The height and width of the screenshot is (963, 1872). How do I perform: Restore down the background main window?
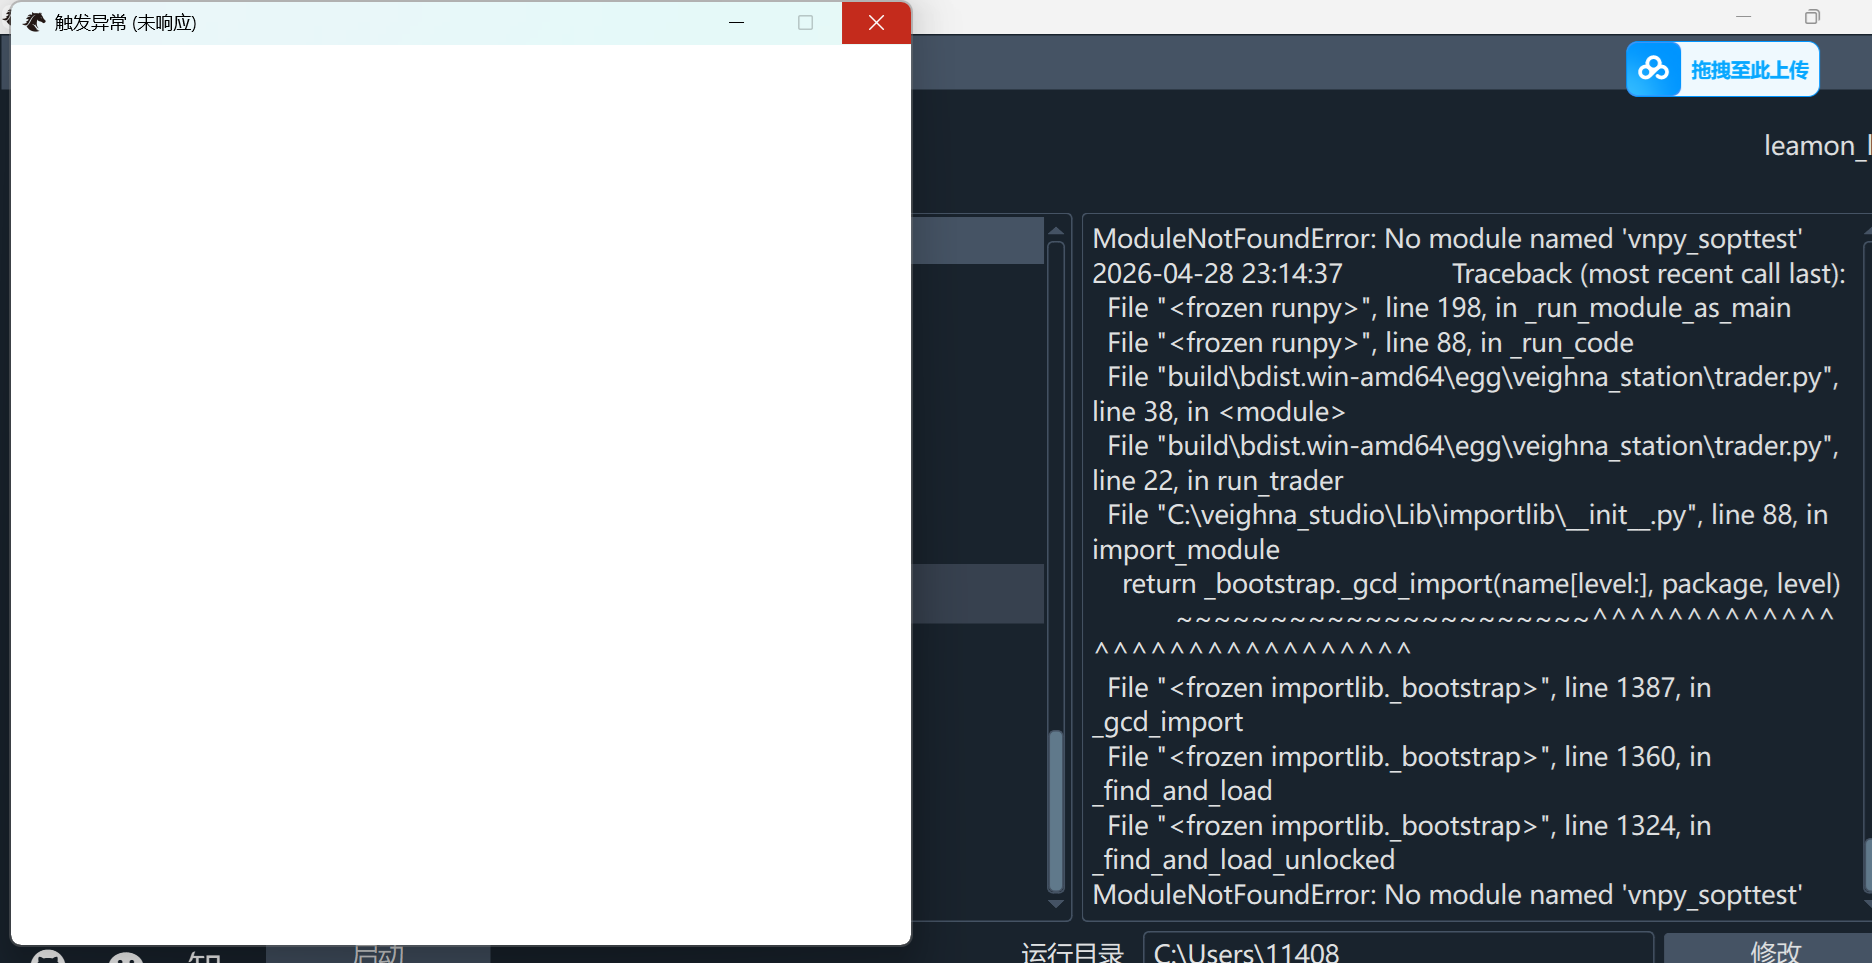coord(1812,17)
